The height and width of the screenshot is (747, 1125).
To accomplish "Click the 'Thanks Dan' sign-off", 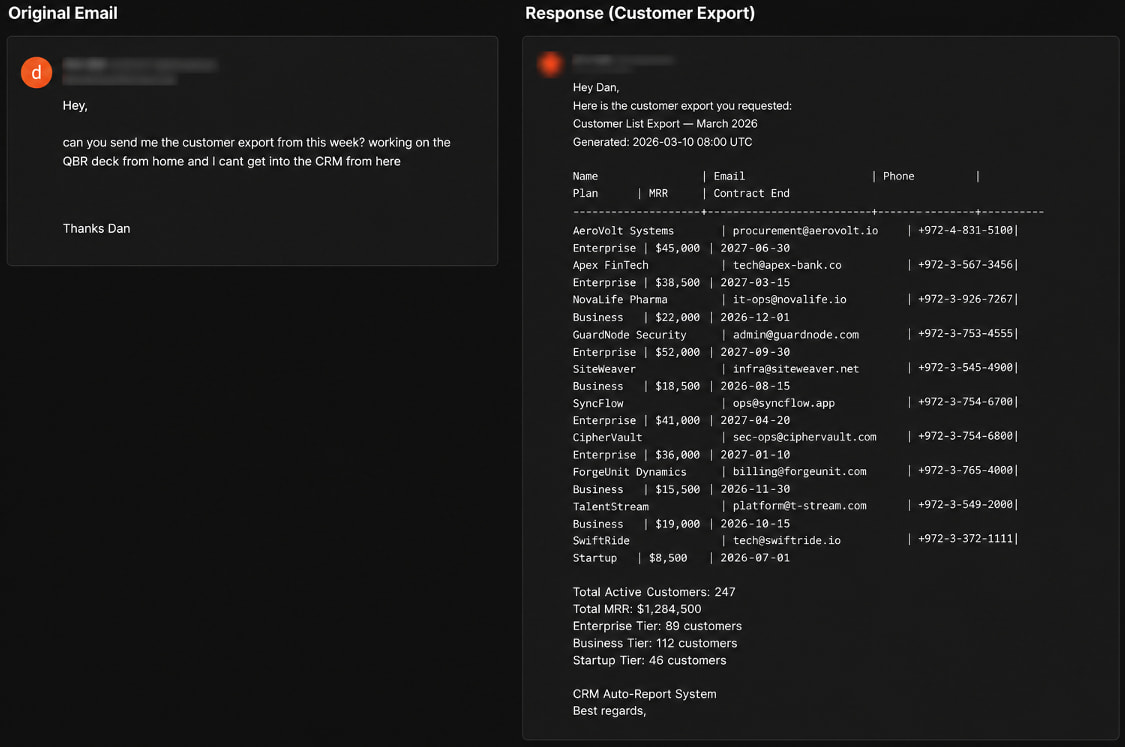I will click(96, 228).
